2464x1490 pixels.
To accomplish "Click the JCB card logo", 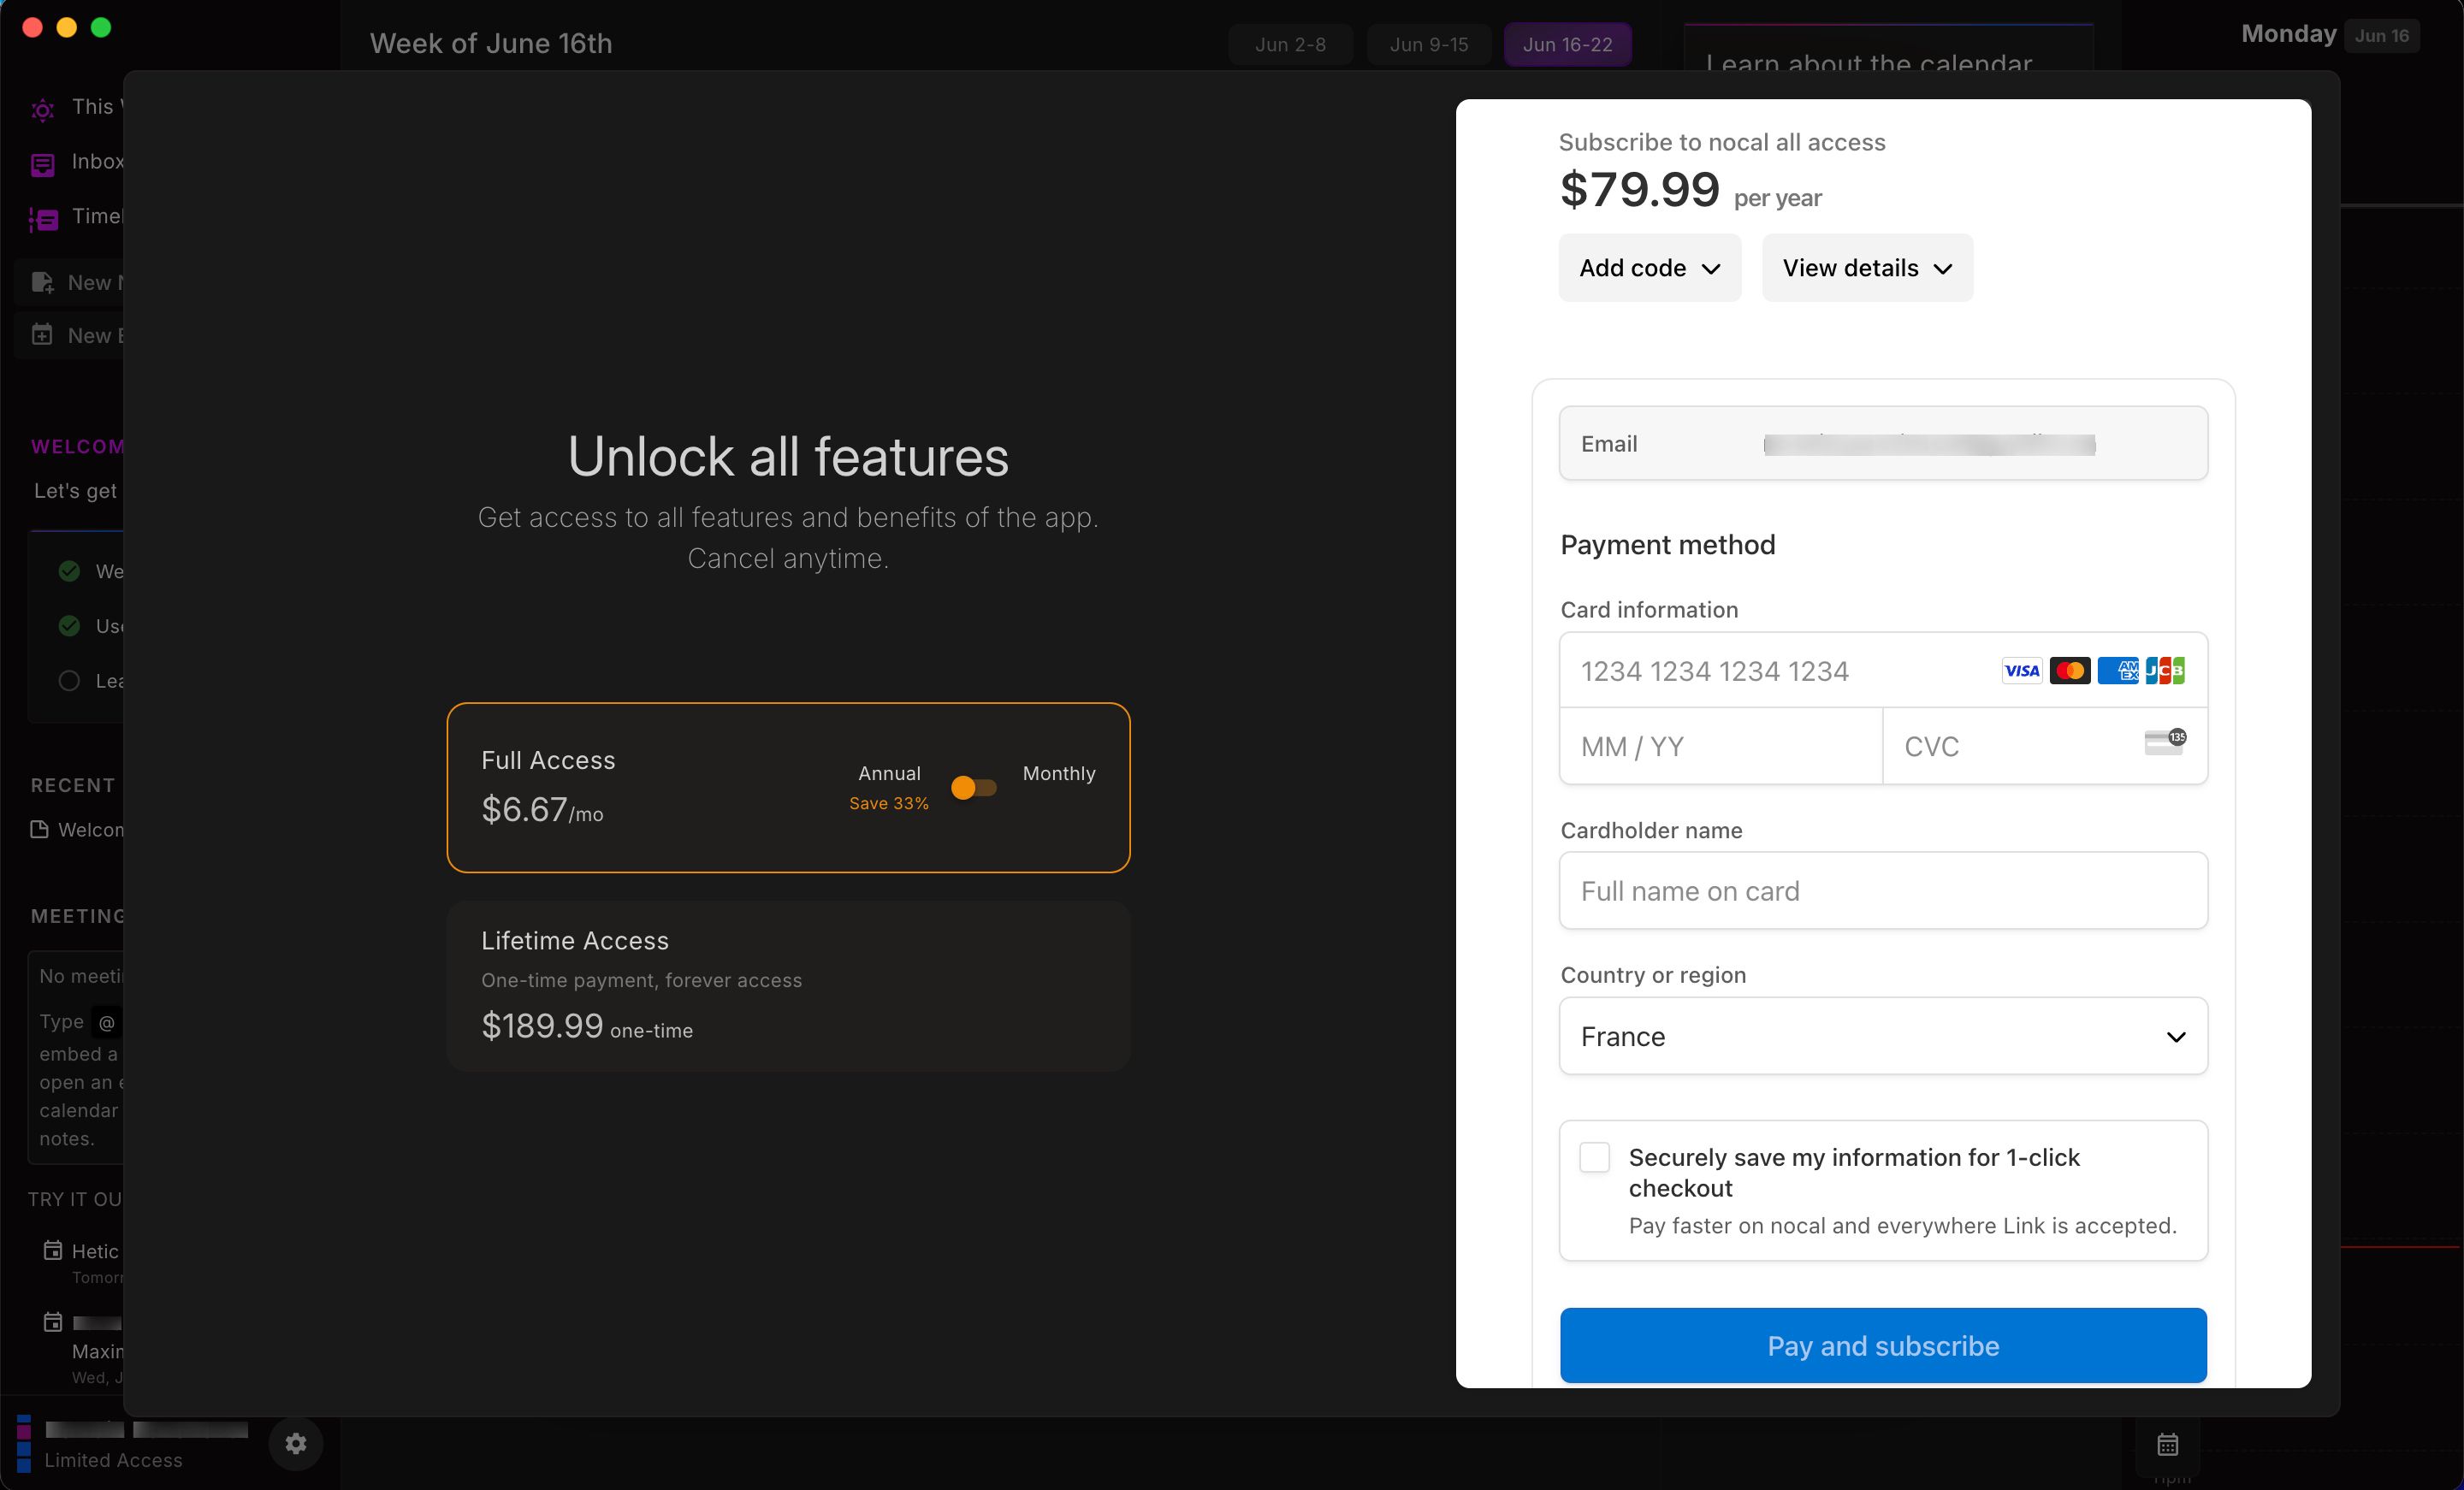I will pyautogui.click(x=2165, y=670).
